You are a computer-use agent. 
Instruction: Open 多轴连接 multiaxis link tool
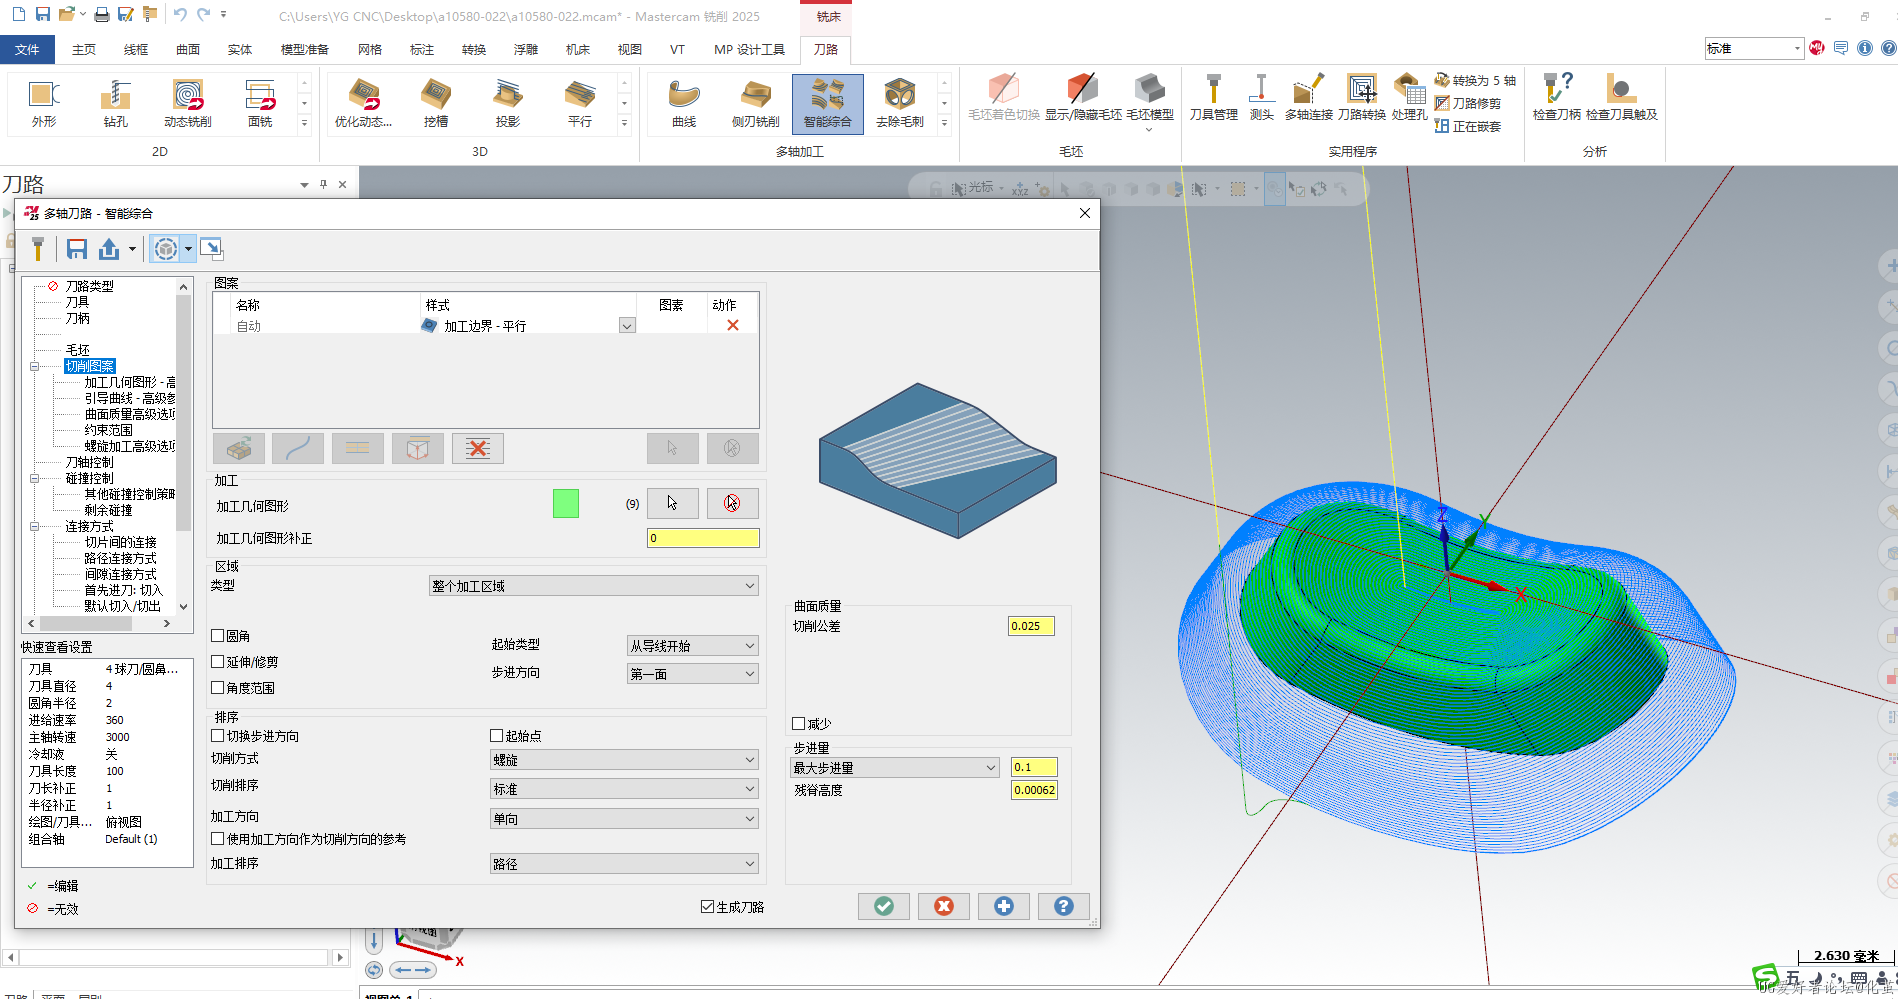pos(1309,97)
